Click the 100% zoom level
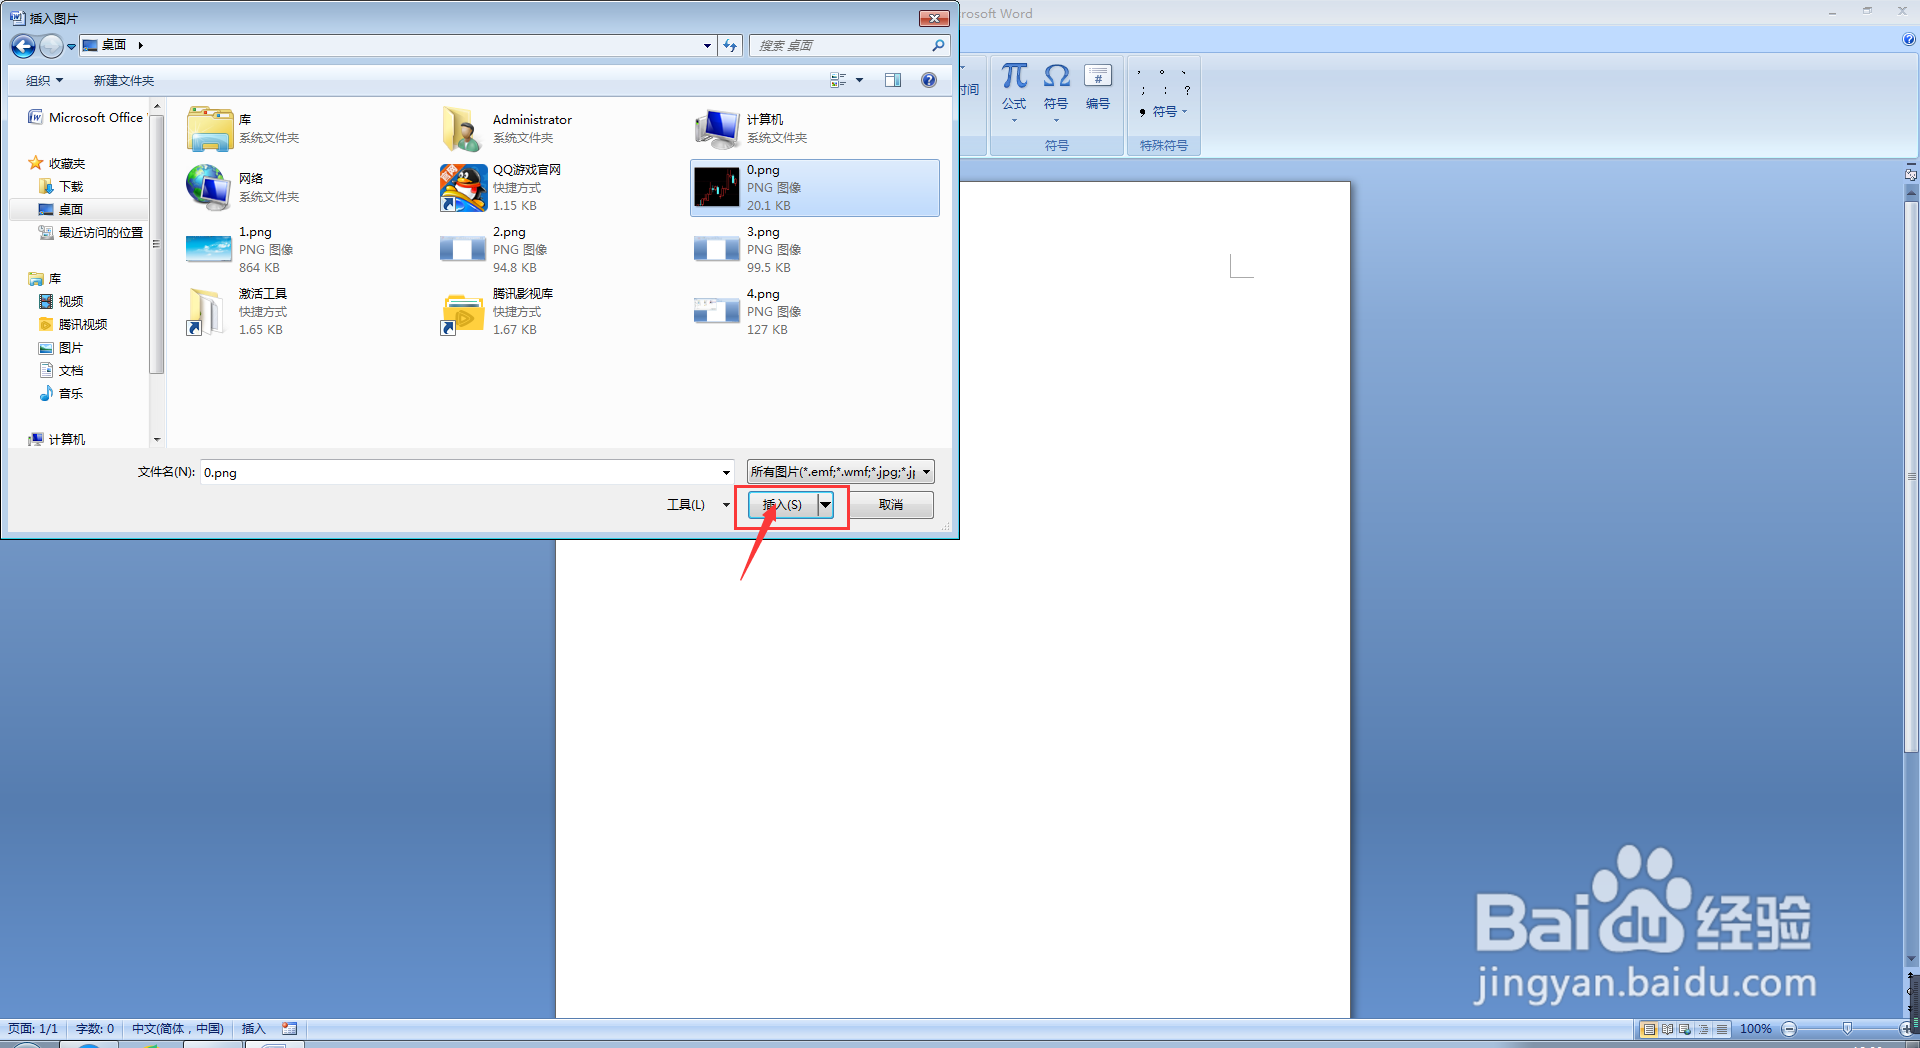The height and width of the screenshot is (1048, 1920). point(1756,1029)
